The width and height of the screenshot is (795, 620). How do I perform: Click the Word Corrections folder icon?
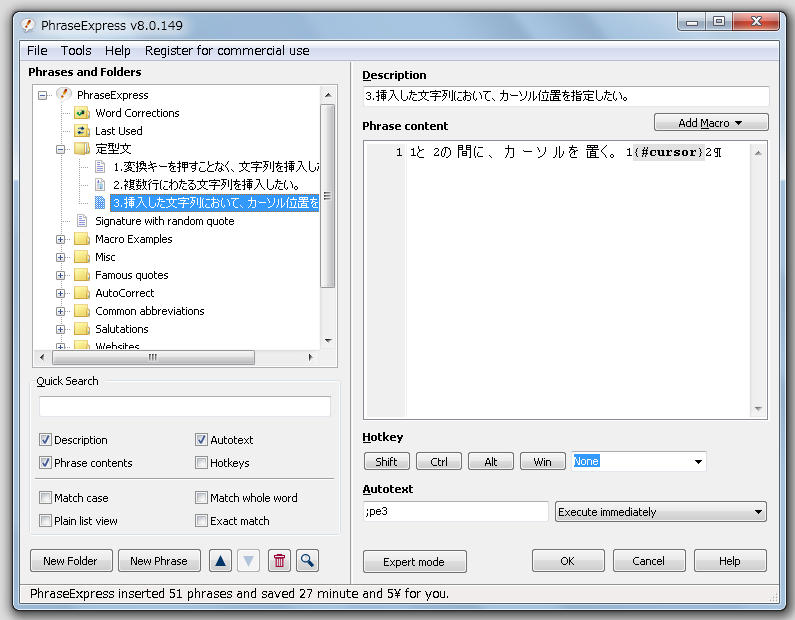coord(82,113)
